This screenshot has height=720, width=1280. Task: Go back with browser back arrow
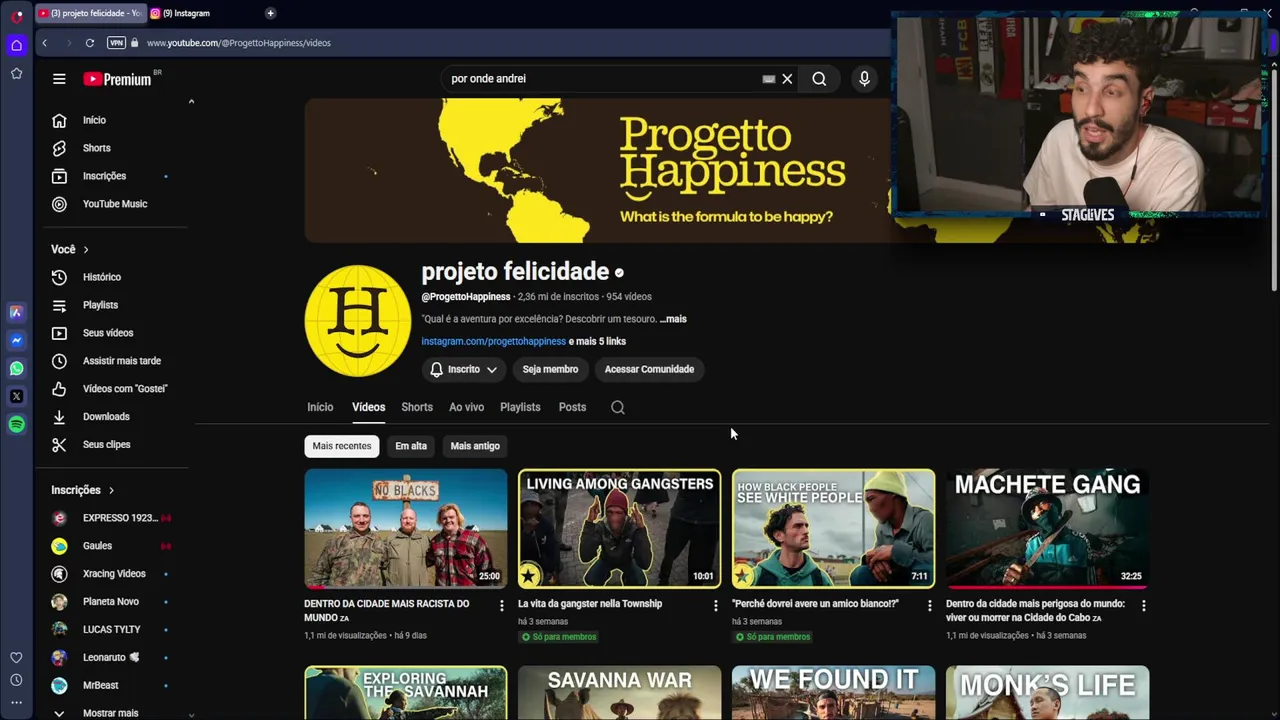pyautogui.click(x=44, y=43)
